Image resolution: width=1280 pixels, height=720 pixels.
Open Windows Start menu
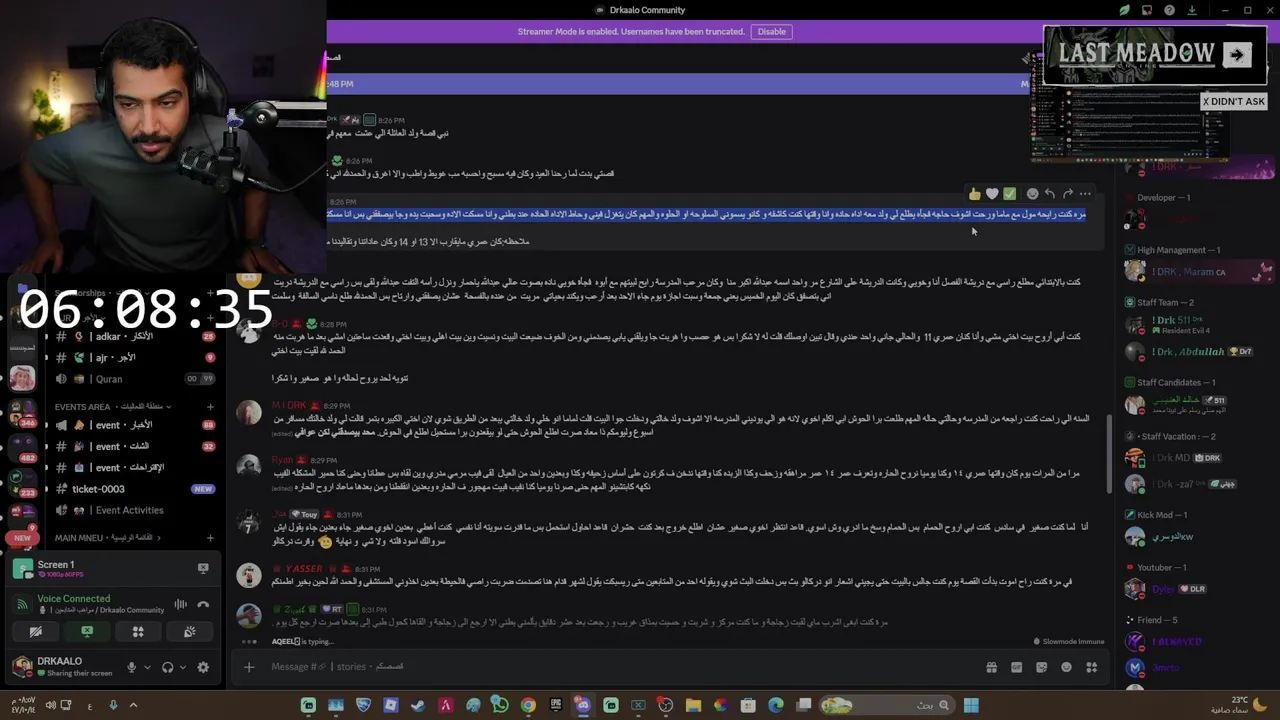coord(971,705)
